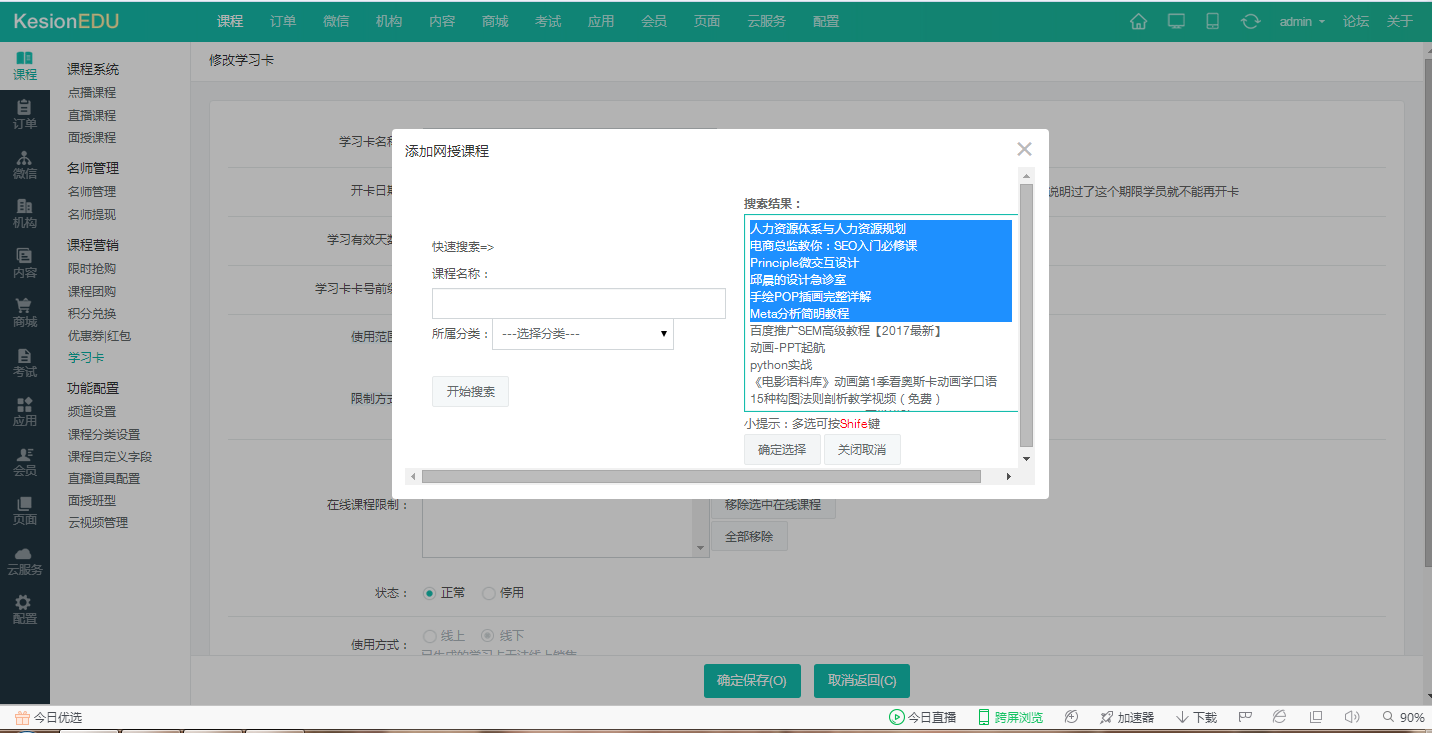Confirm selection with the 确定选择 button
This screenshot has height=733, width=1432.
(782, 449)
